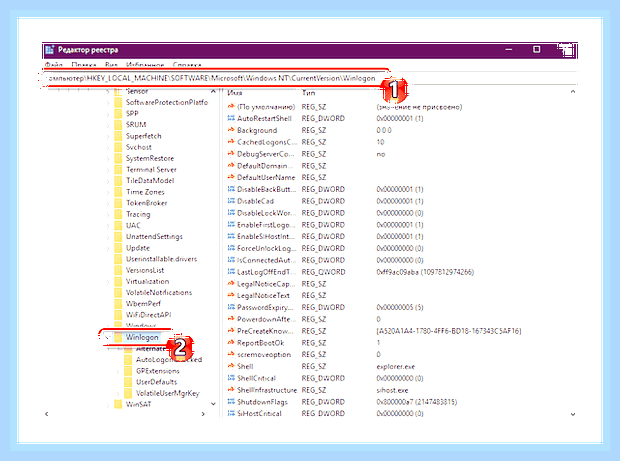Select the ShellCritical value
This screenshot has width=620, height=461.
(256, 378)
